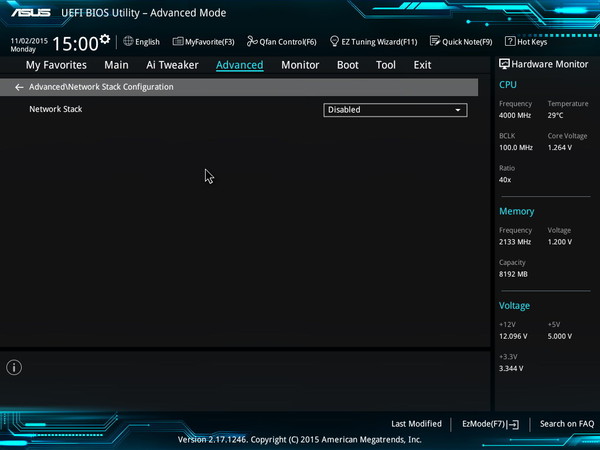Click the CPU section heading
Screen dimensions: 600x450
pyautogui.click(x=508, y=85)
